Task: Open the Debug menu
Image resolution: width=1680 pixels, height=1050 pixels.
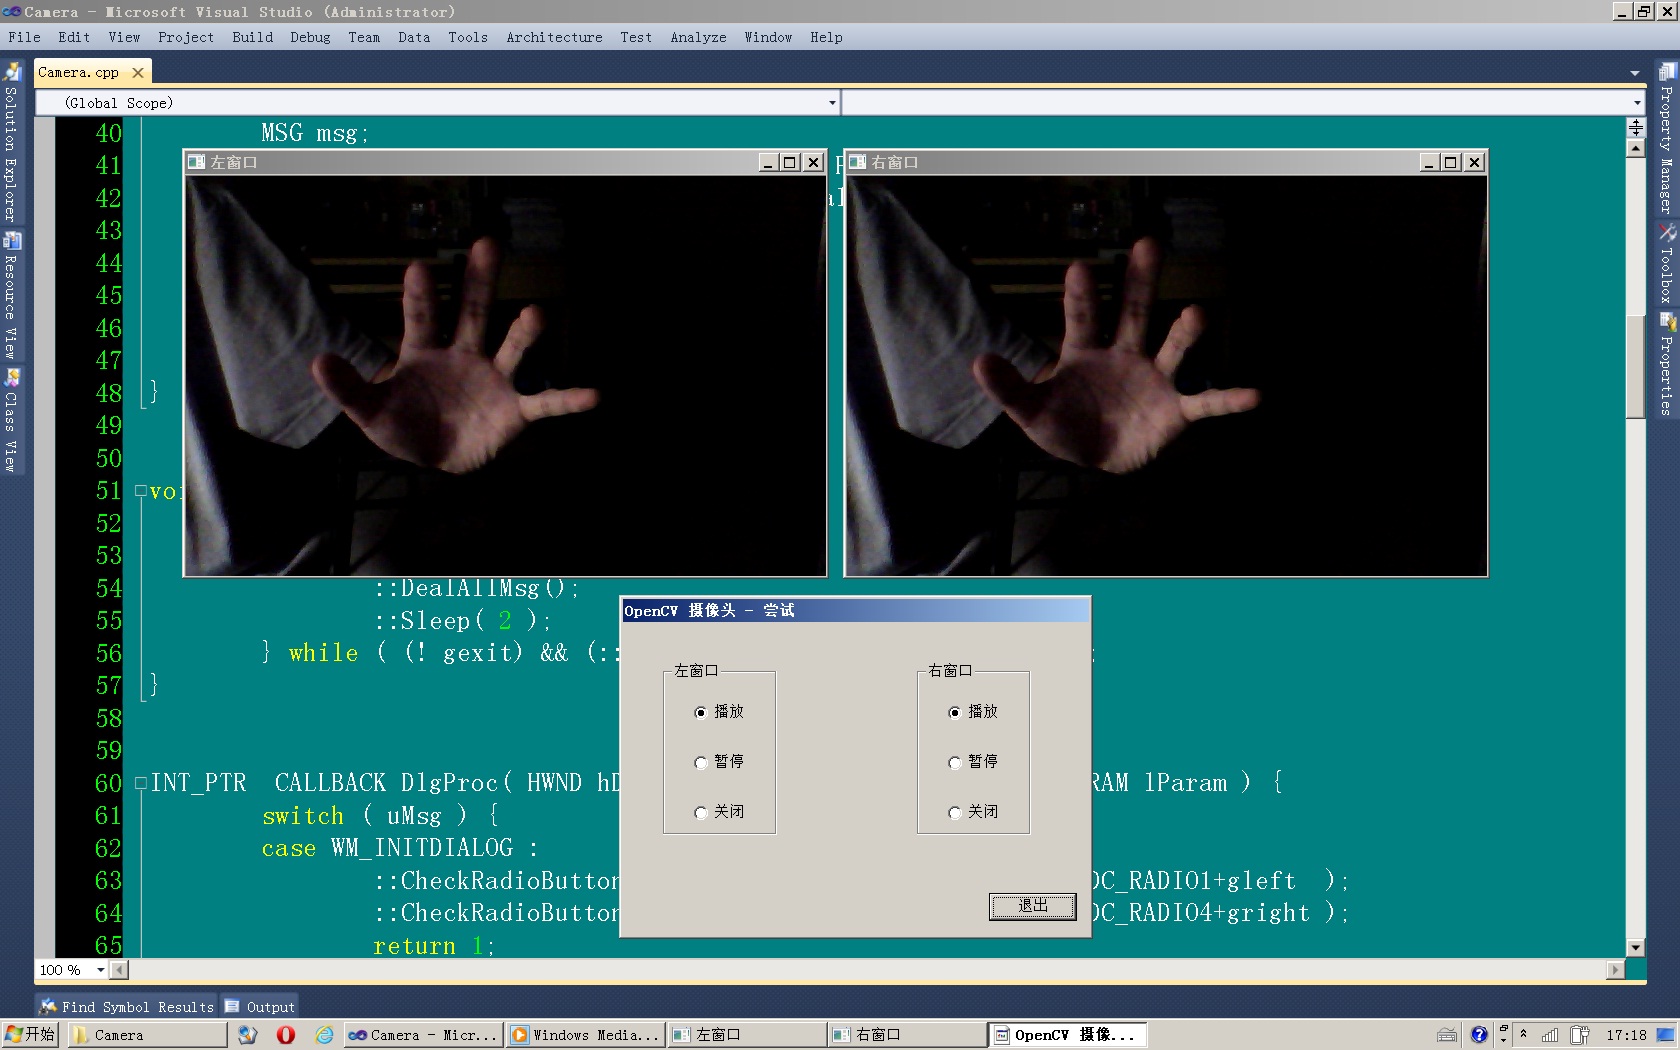Action: (310, 37)
